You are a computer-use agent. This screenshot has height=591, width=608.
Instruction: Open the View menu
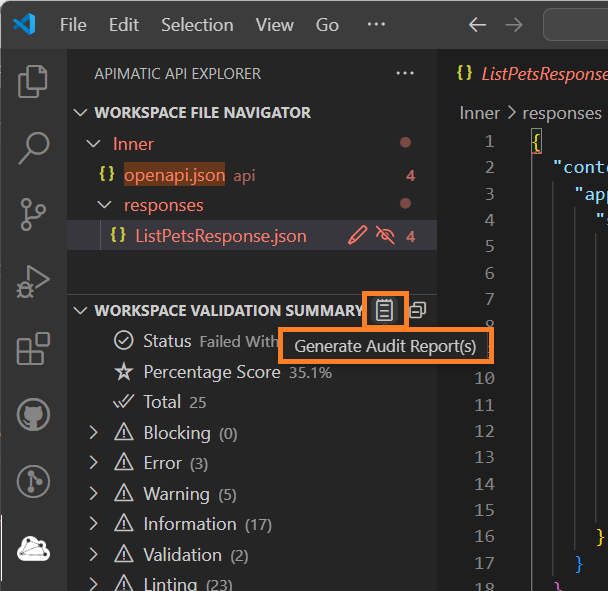275,25
